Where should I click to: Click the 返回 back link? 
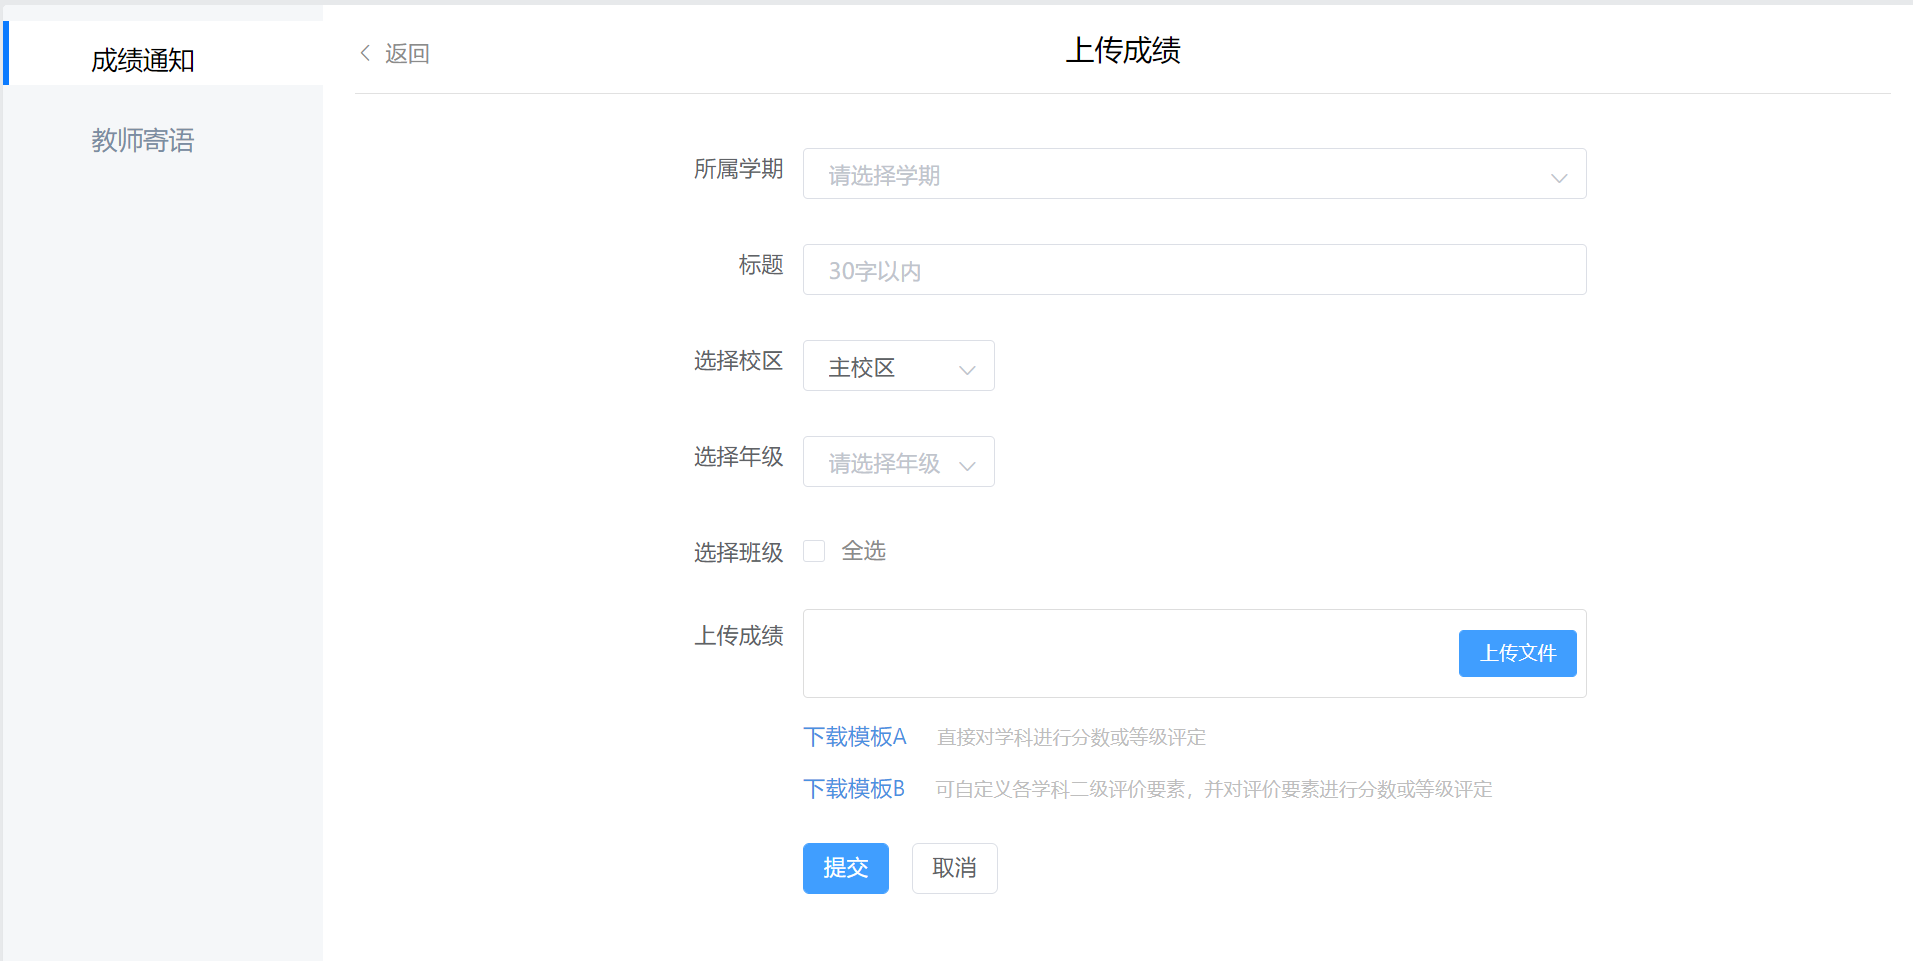(x=407, y=54)
